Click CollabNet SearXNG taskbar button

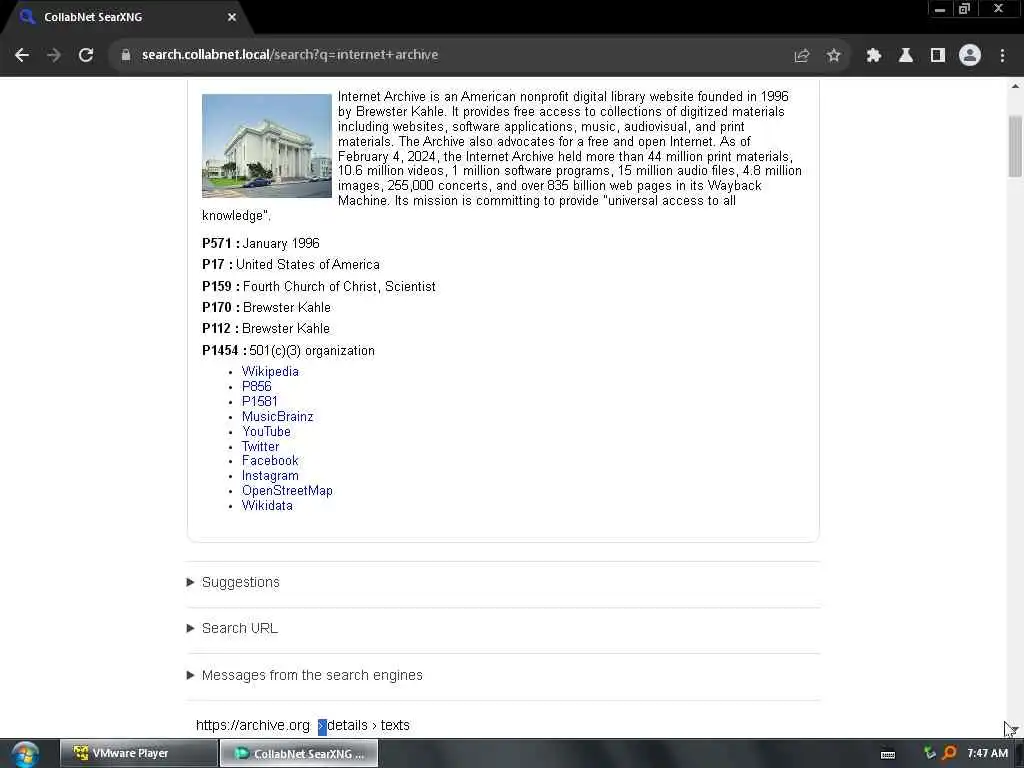[x=298, y=754]
